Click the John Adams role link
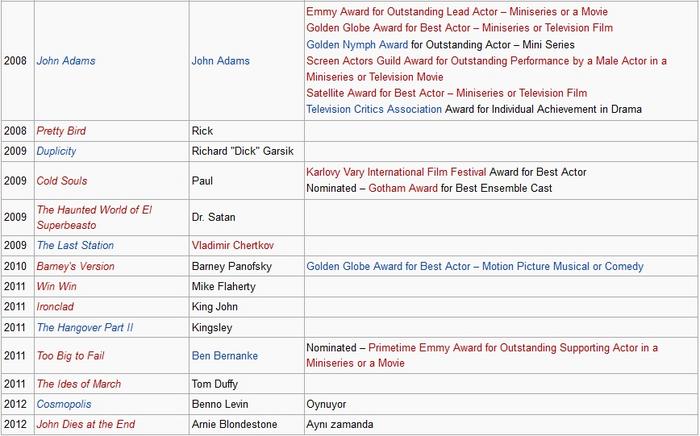This screenshot has height=436, width=700. click(x=220, y=61)
